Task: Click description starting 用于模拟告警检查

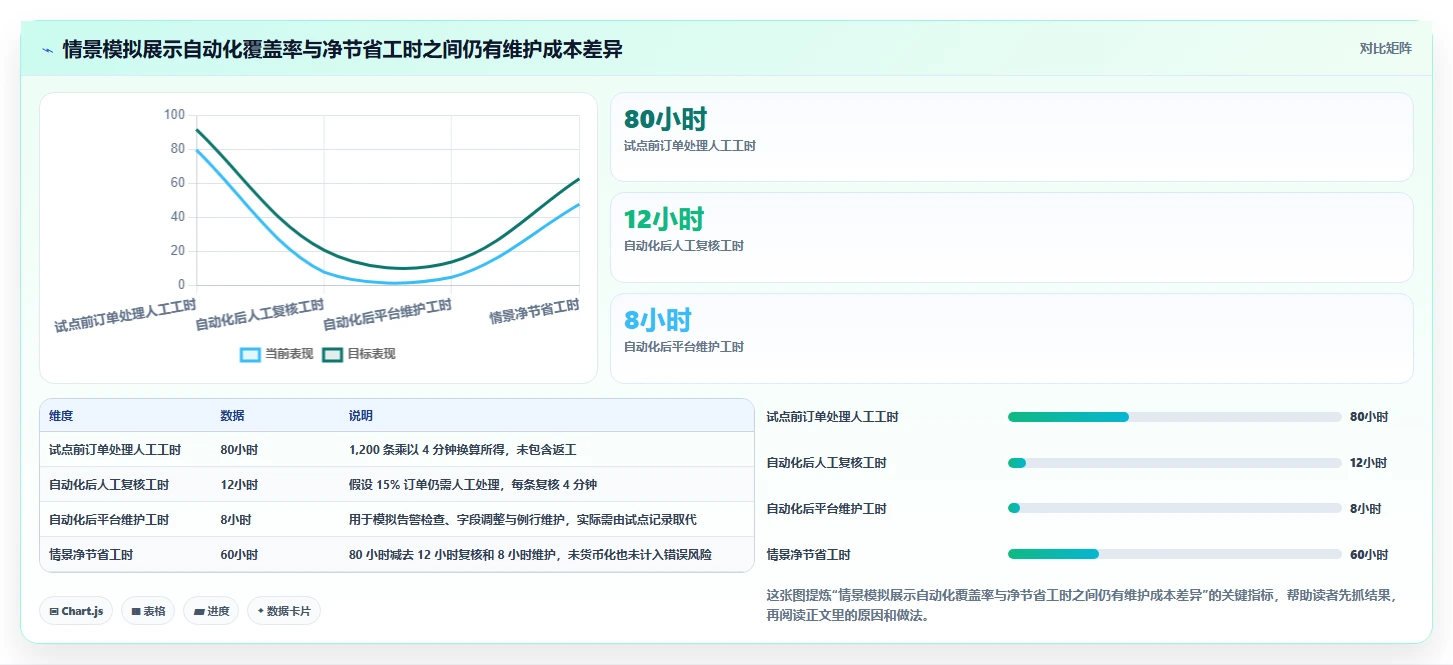Action: (x=522, y=520)
